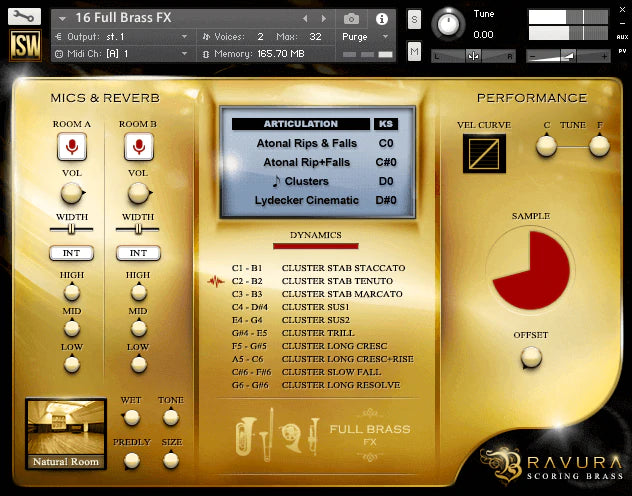Click the reverb PREDLY knob
This screenshot has width=632, height=496.
coord(132,461)
